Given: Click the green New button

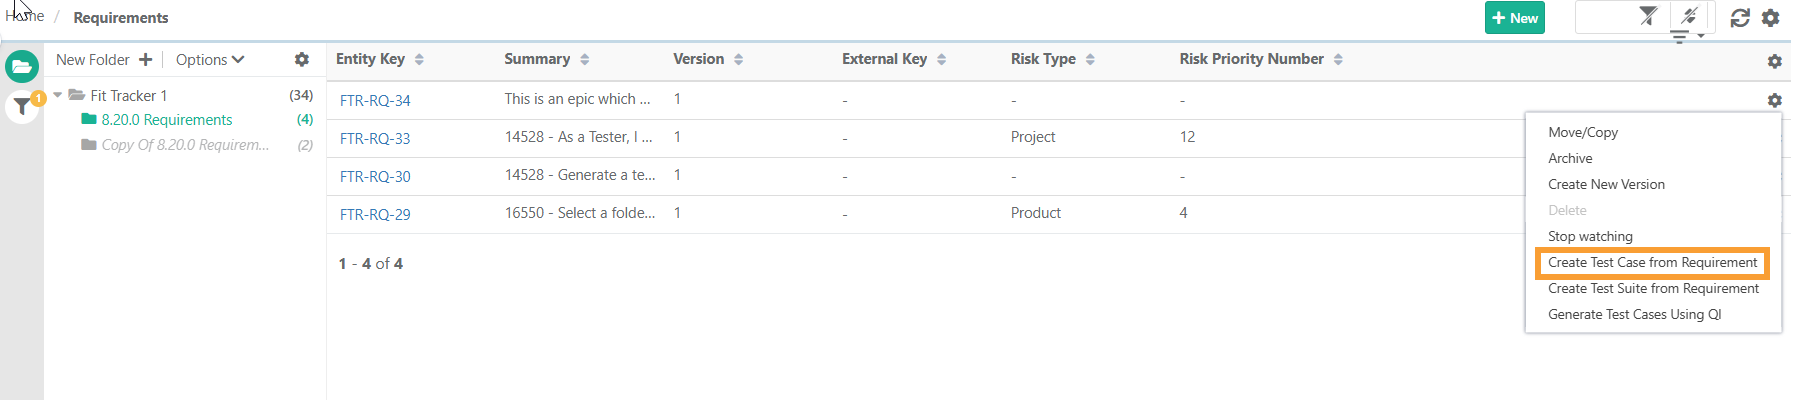Looking at the screenshot, I should coord(1514,18).
